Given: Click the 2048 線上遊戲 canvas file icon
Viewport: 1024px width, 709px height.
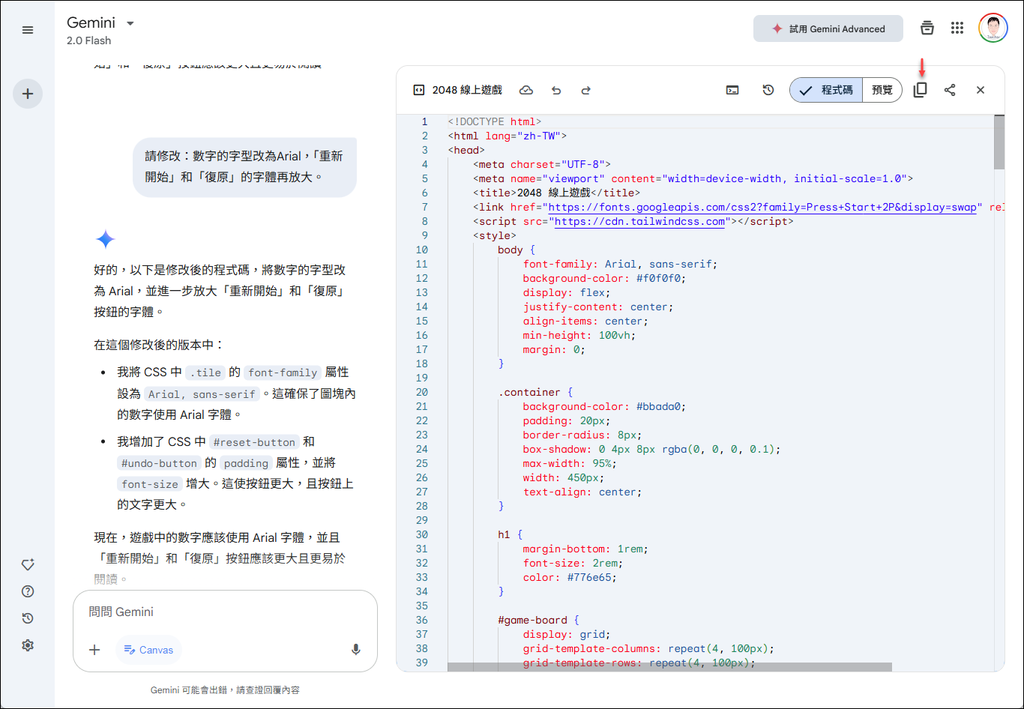Looking at the screenshot, I should (419, 90).
